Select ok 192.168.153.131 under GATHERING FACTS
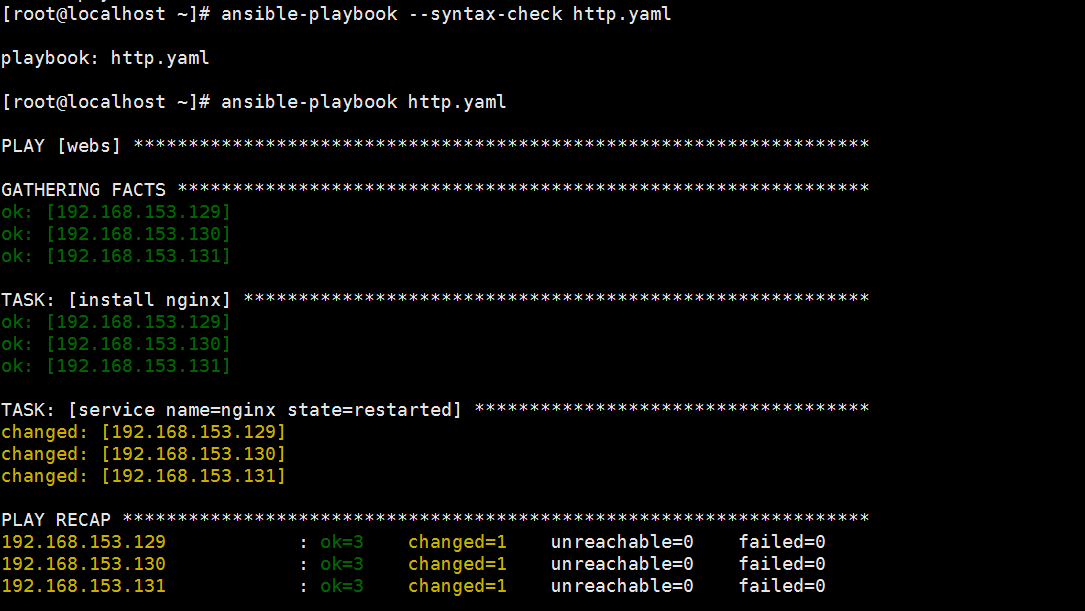 [x=116, y=256]
